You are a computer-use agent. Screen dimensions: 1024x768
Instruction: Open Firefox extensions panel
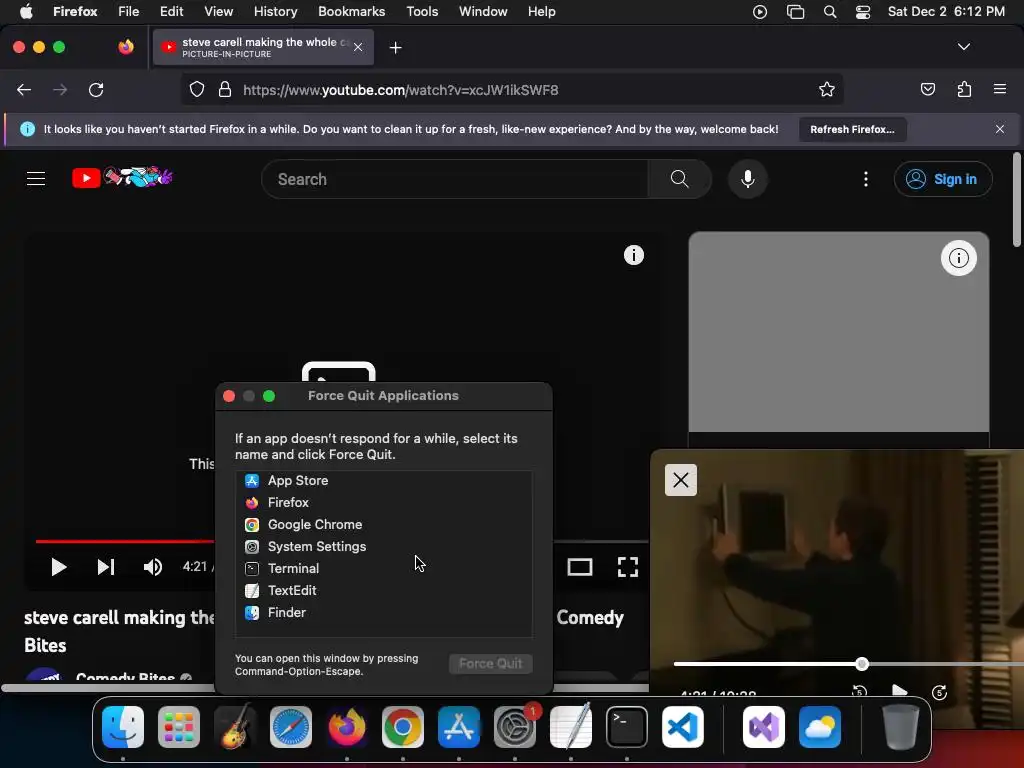[964, 89]
